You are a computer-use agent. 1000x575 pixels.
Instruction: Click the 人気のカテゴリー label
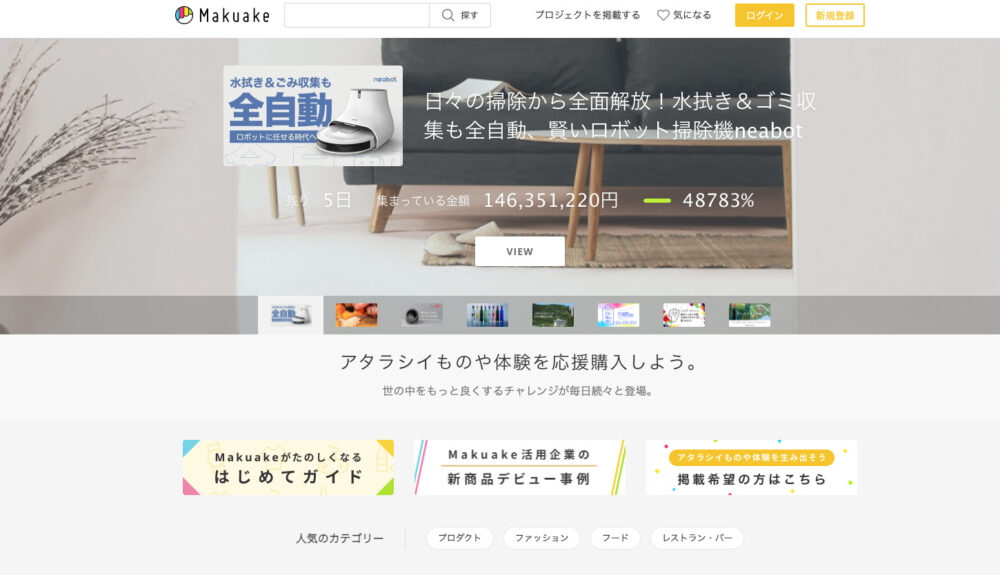click(340, 538)
